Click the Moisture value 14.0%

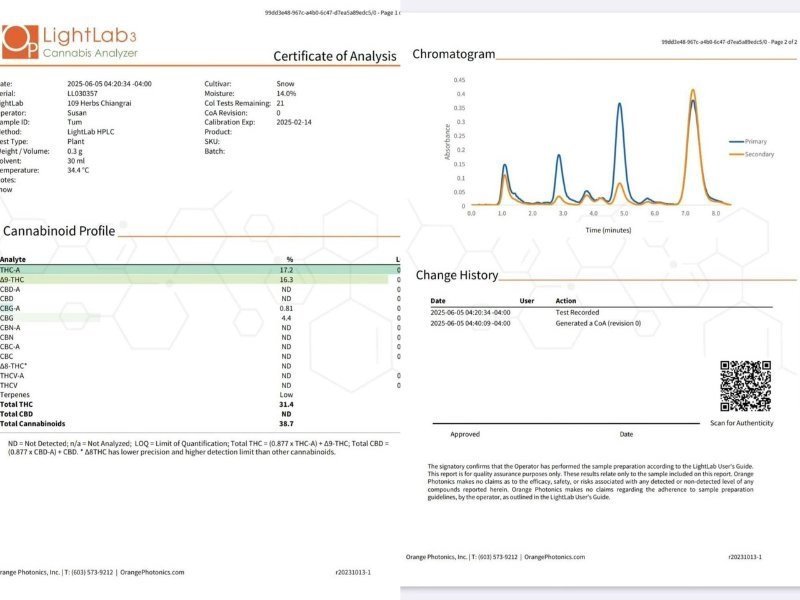tap(286, 93)
